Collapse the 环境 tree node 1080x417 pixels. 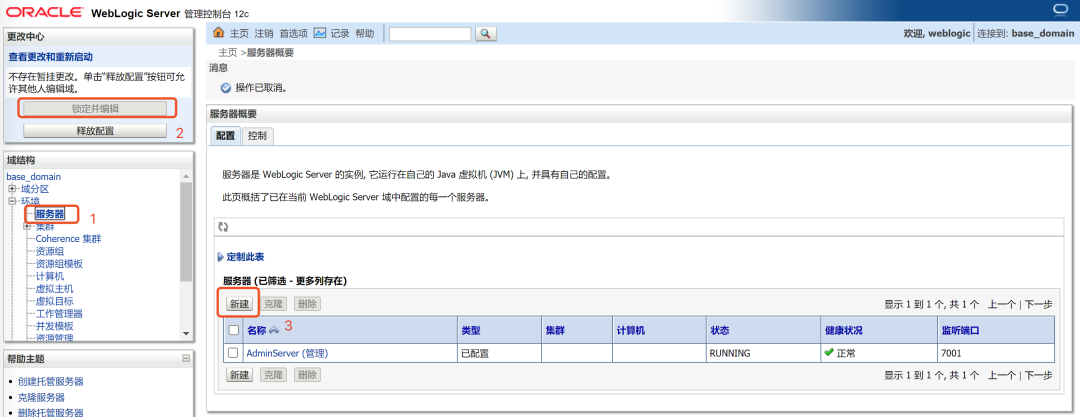coord(12,201)
